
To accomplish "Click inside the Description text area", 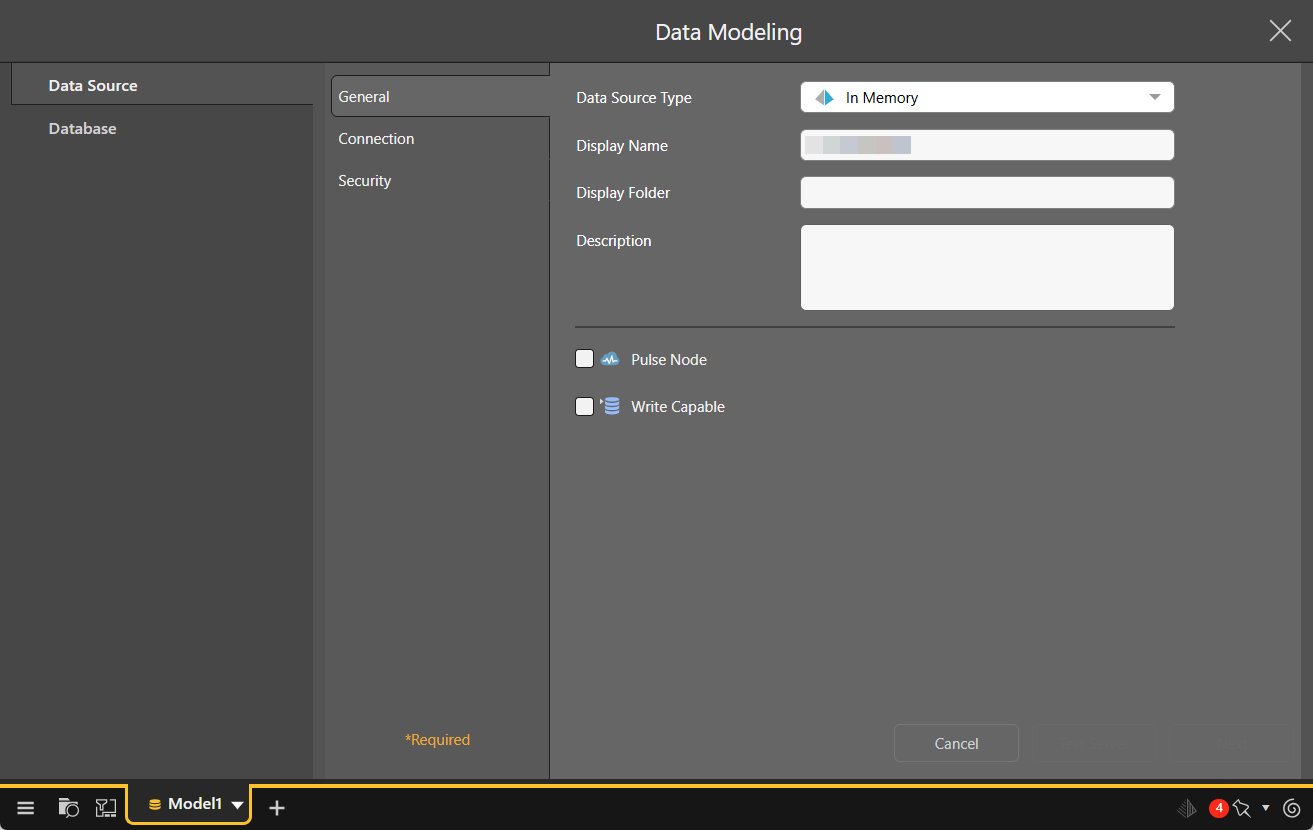I will pos(986,267).
